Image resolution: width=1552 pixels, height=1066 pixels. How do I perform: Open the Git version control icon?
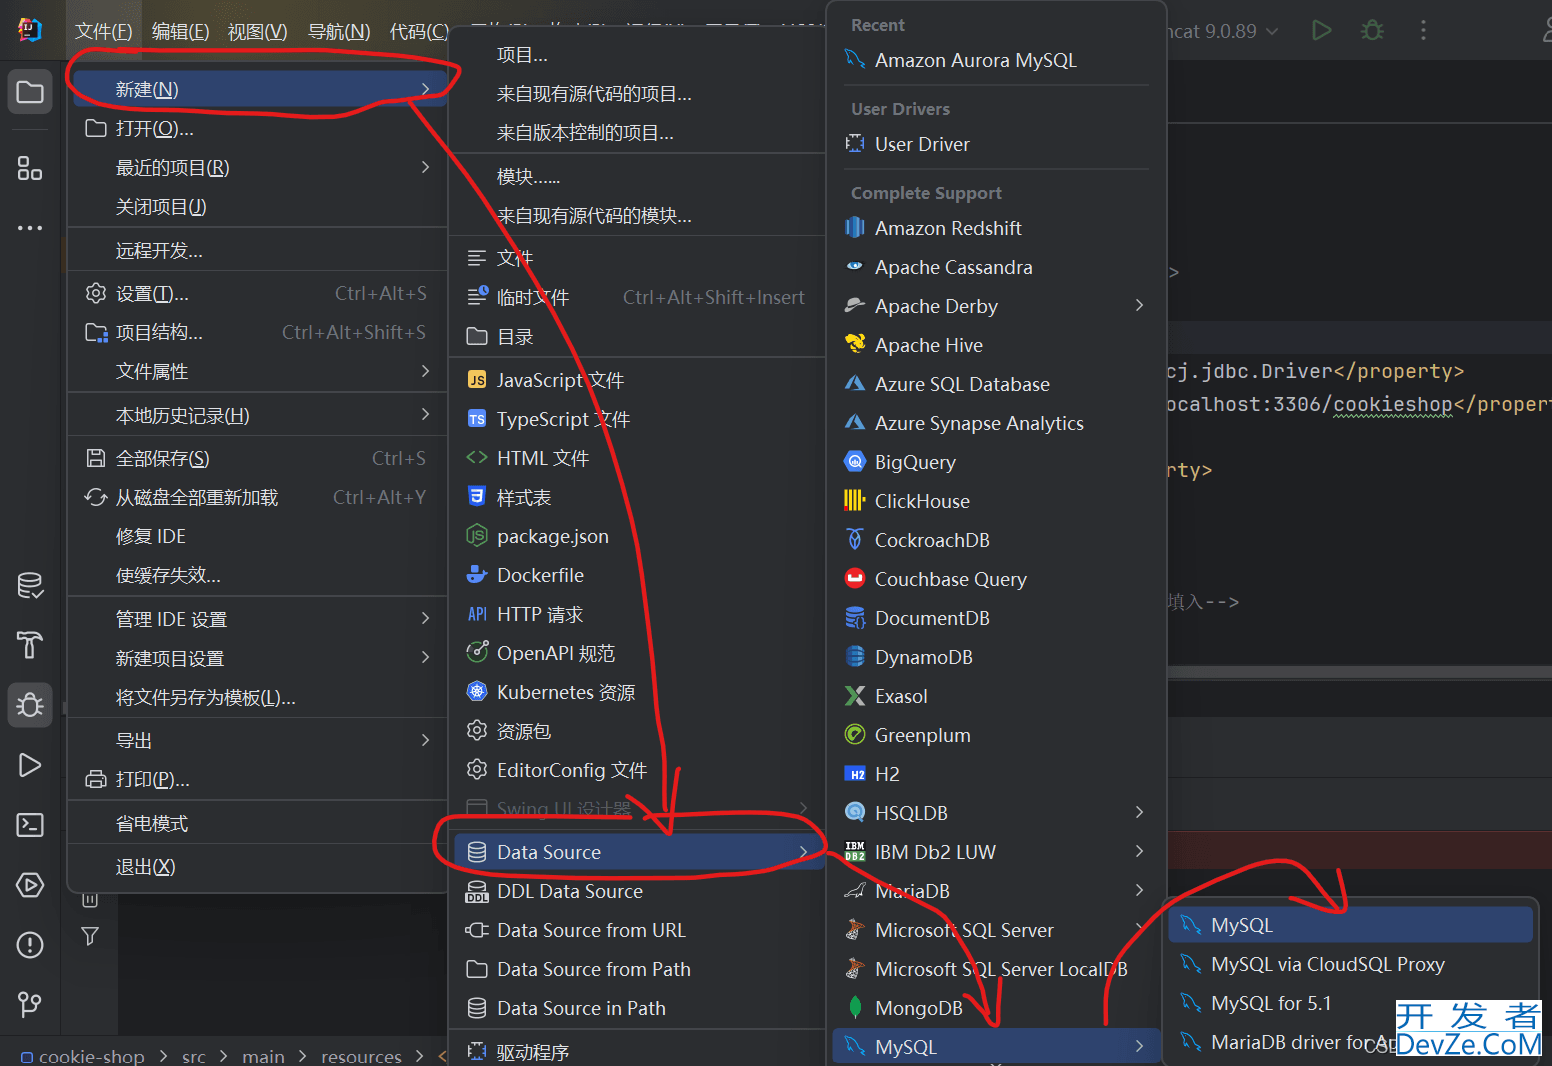point(30,1004)
